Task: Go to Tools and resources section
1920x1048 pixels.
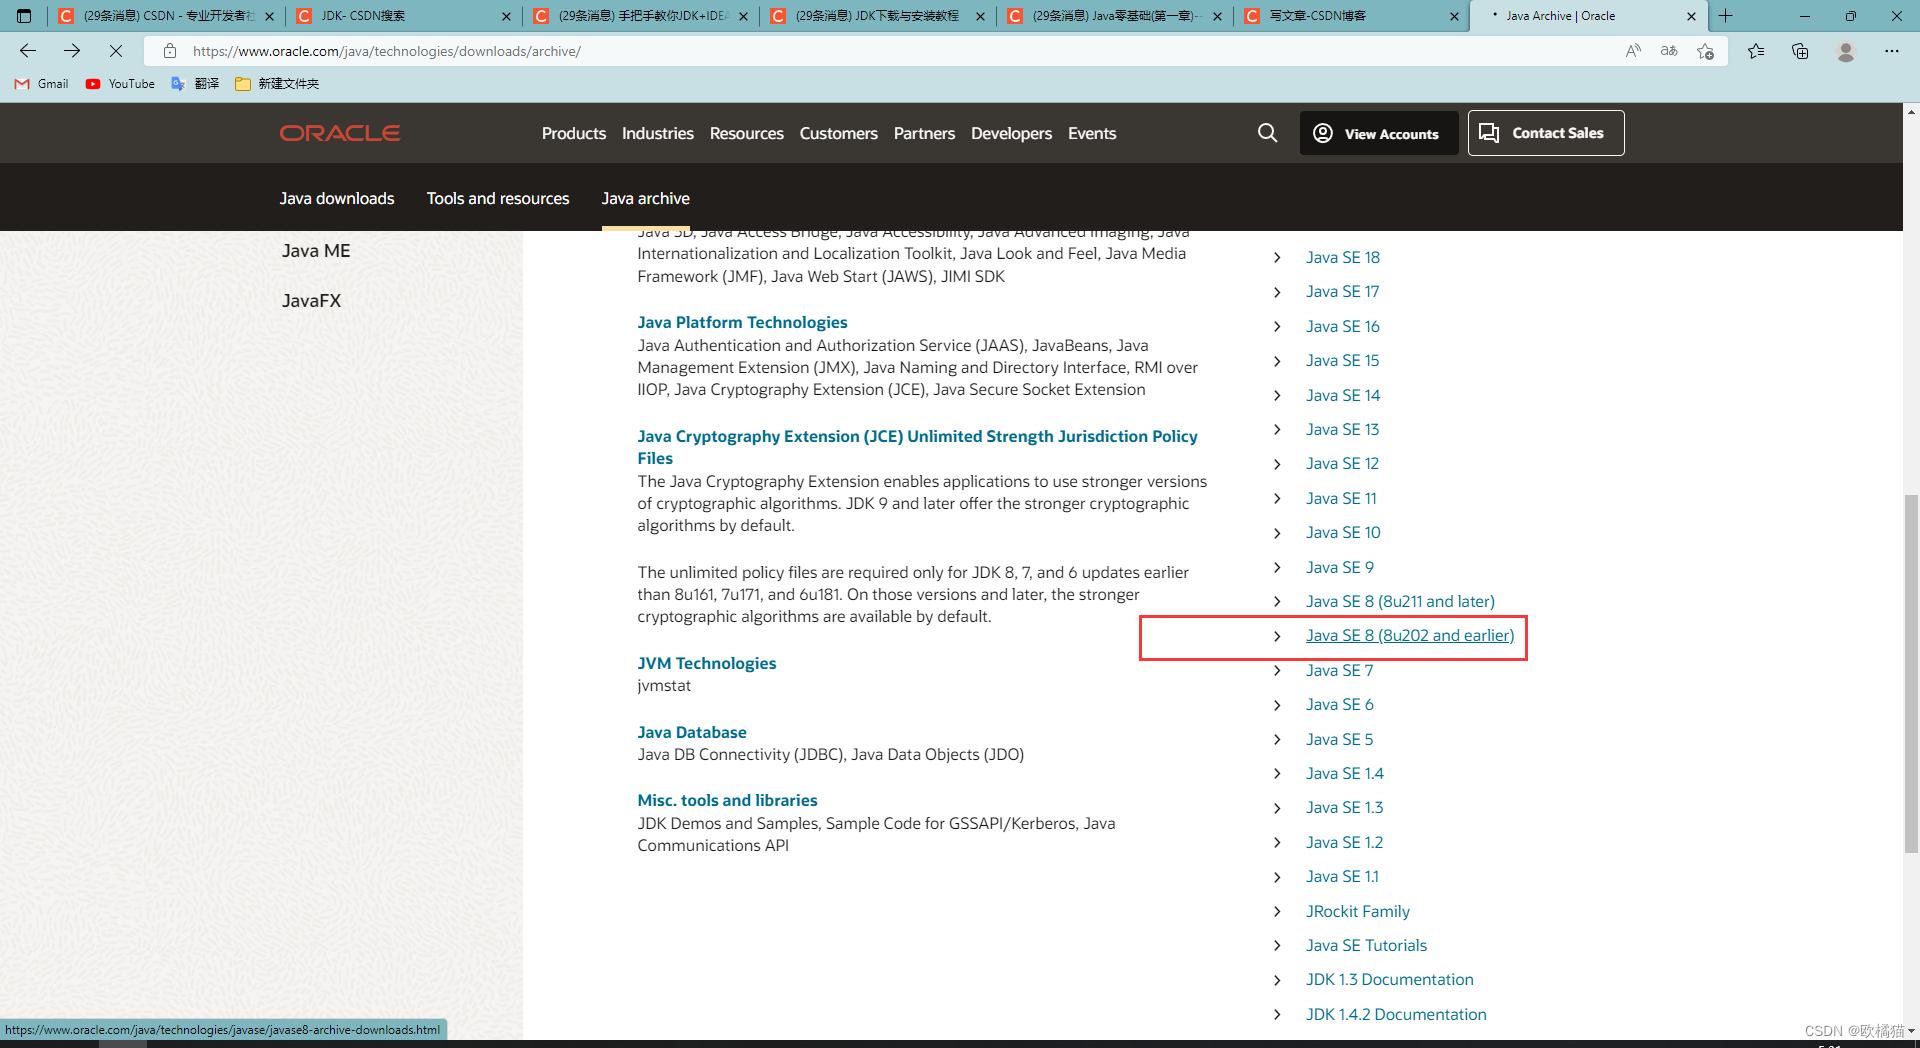Action: pos(498,198)
